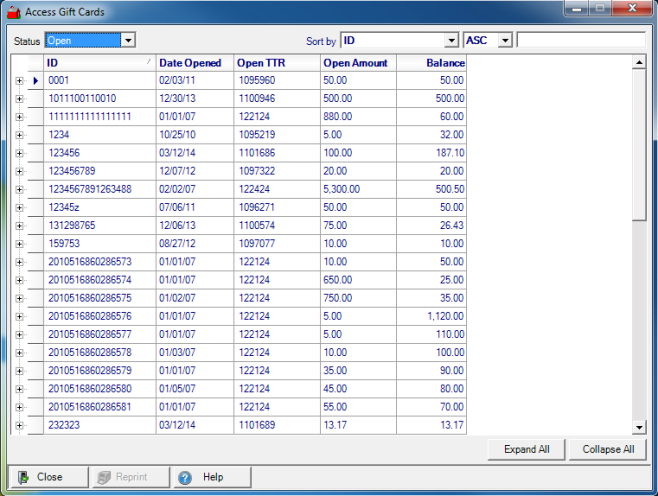This screenshot has height=496, width=658.
Task: Expand the row for gift card 1234
Action: click(x=18, y=134)
